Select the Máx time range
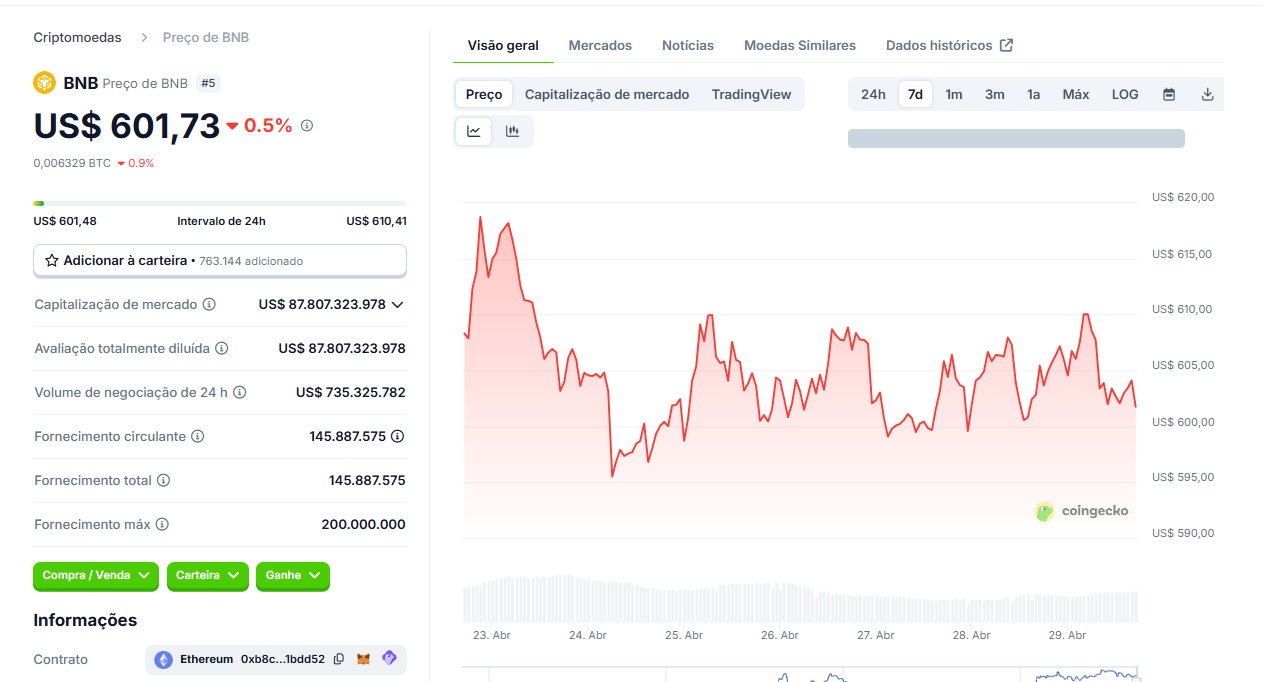1263x682 pixels. pyautogui.click(x=1076, y=94)
